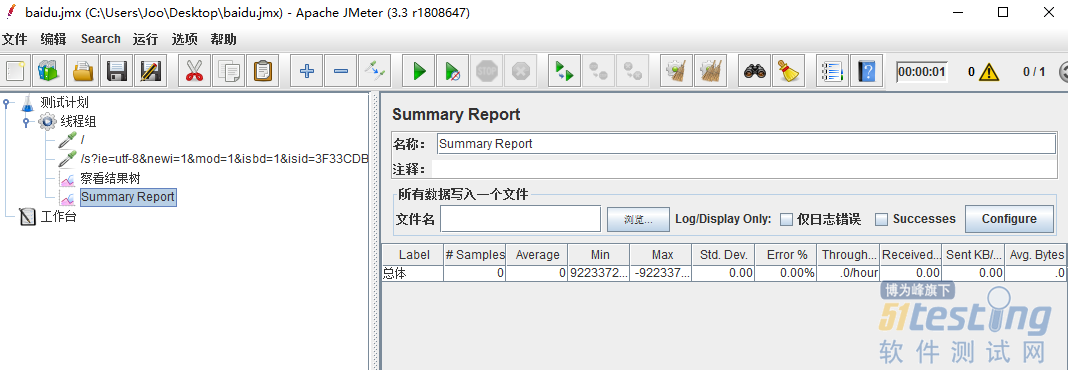
Task: Toggle the Successes checkbox
Action: [x=881, y=219]
